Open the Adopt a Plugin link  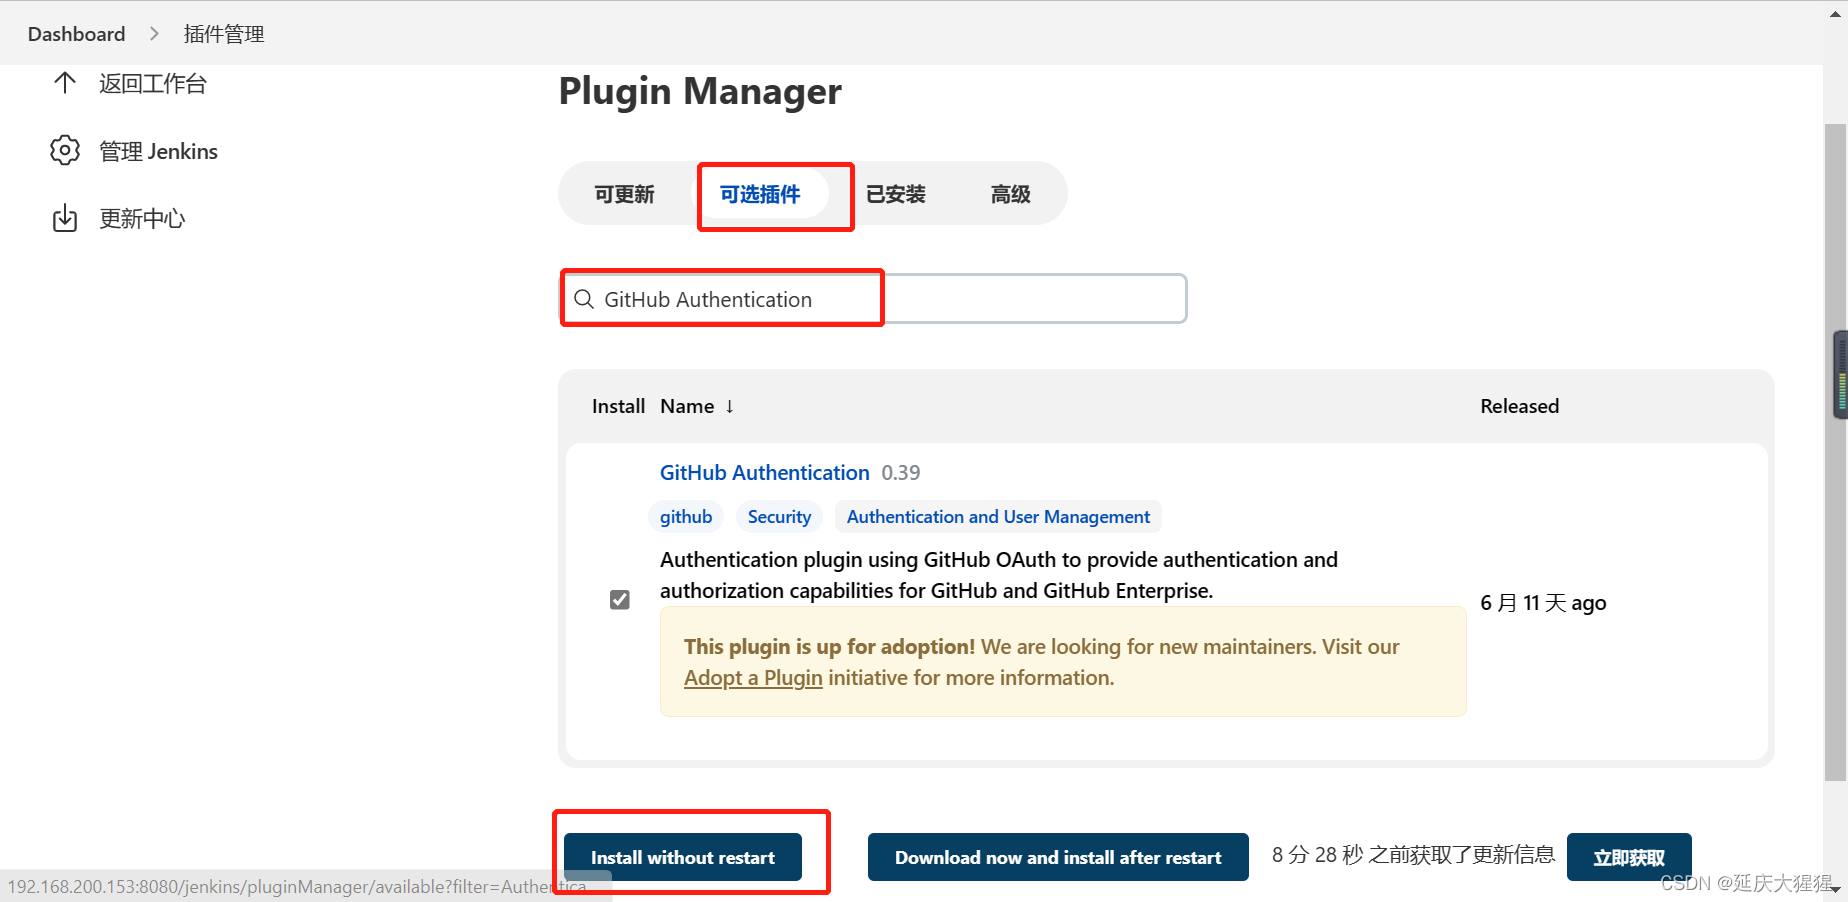coord(753,678)
